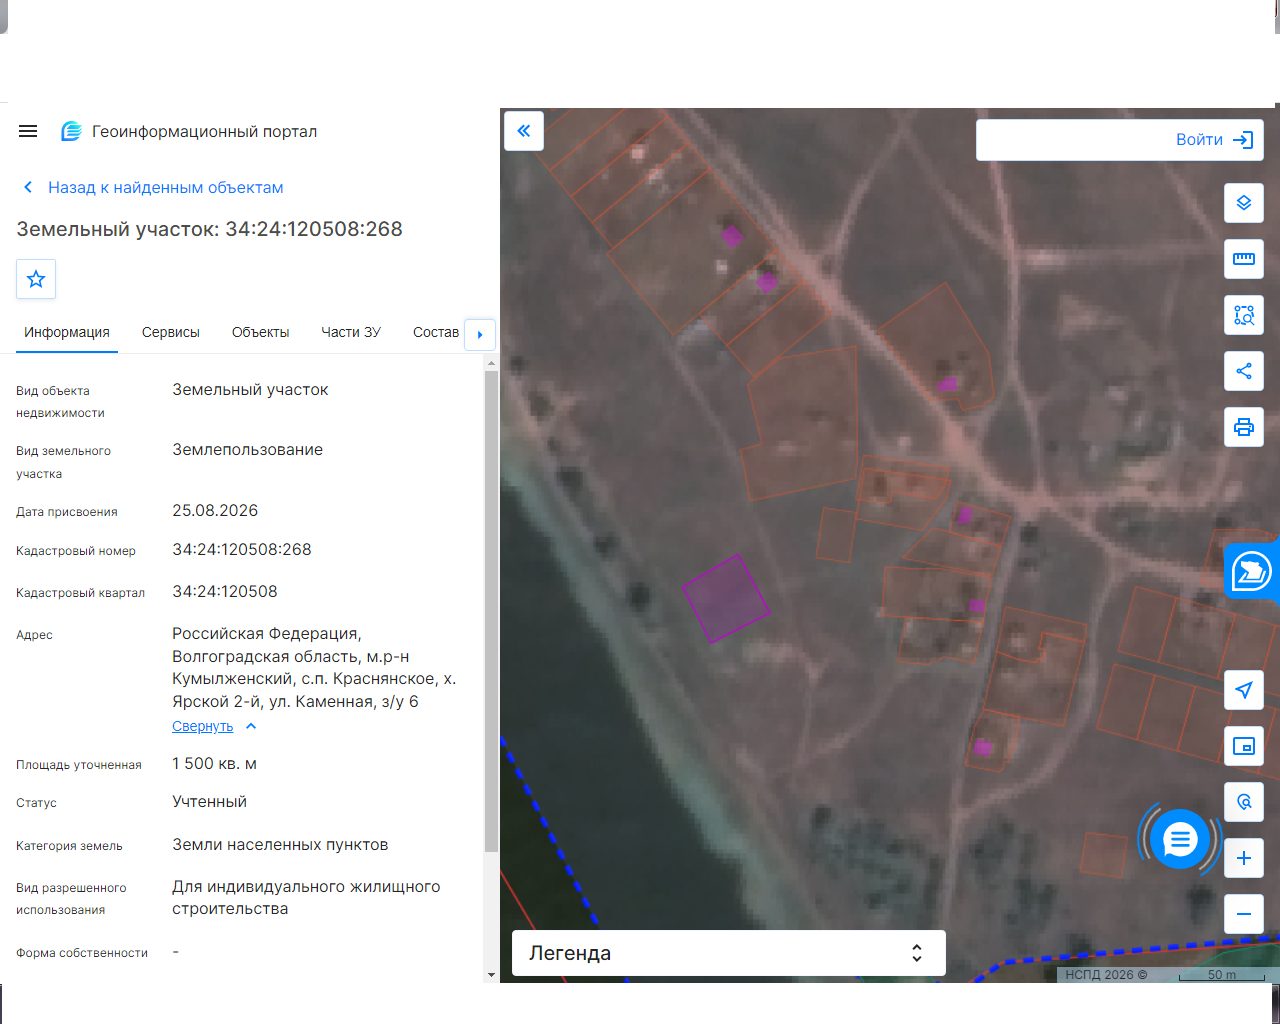Click the info panel vertical scrollbar
Screen dimensions: 1280x1024
(x=491, y=610)
